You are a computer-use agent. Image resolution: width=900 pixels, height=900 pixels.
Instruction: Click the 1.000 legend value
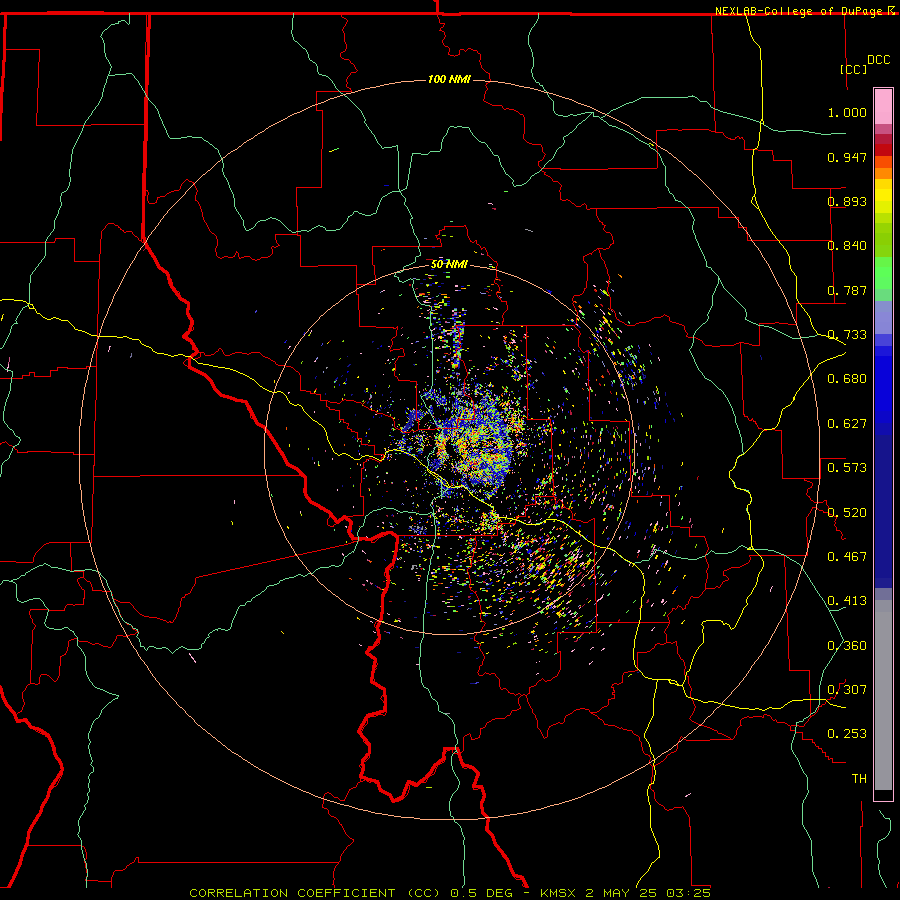pos(847,112)
